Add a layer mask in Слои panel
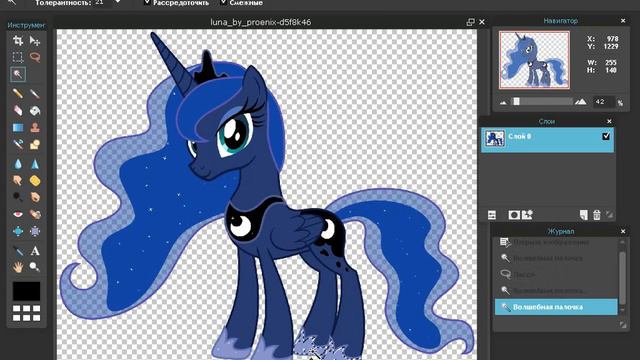Screen dimensions: 640x360 [x=514, y=215]
